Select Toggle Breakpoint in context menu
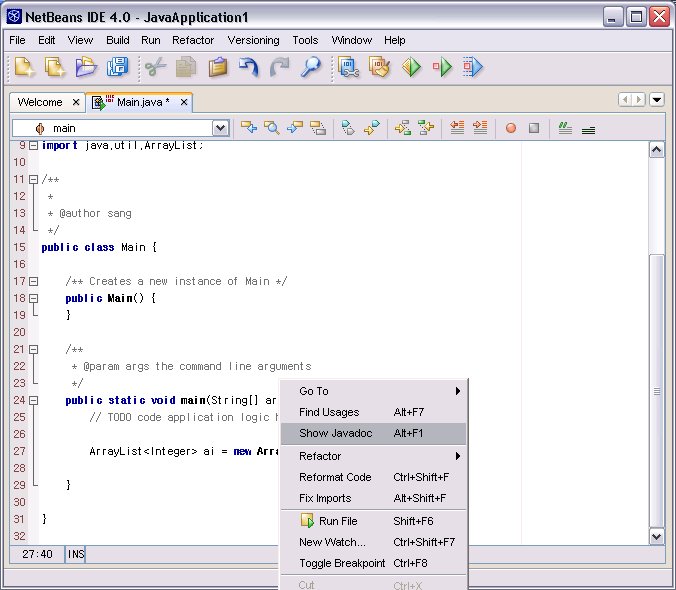This screenshot has height=590, width=676. tap(373, 563)
